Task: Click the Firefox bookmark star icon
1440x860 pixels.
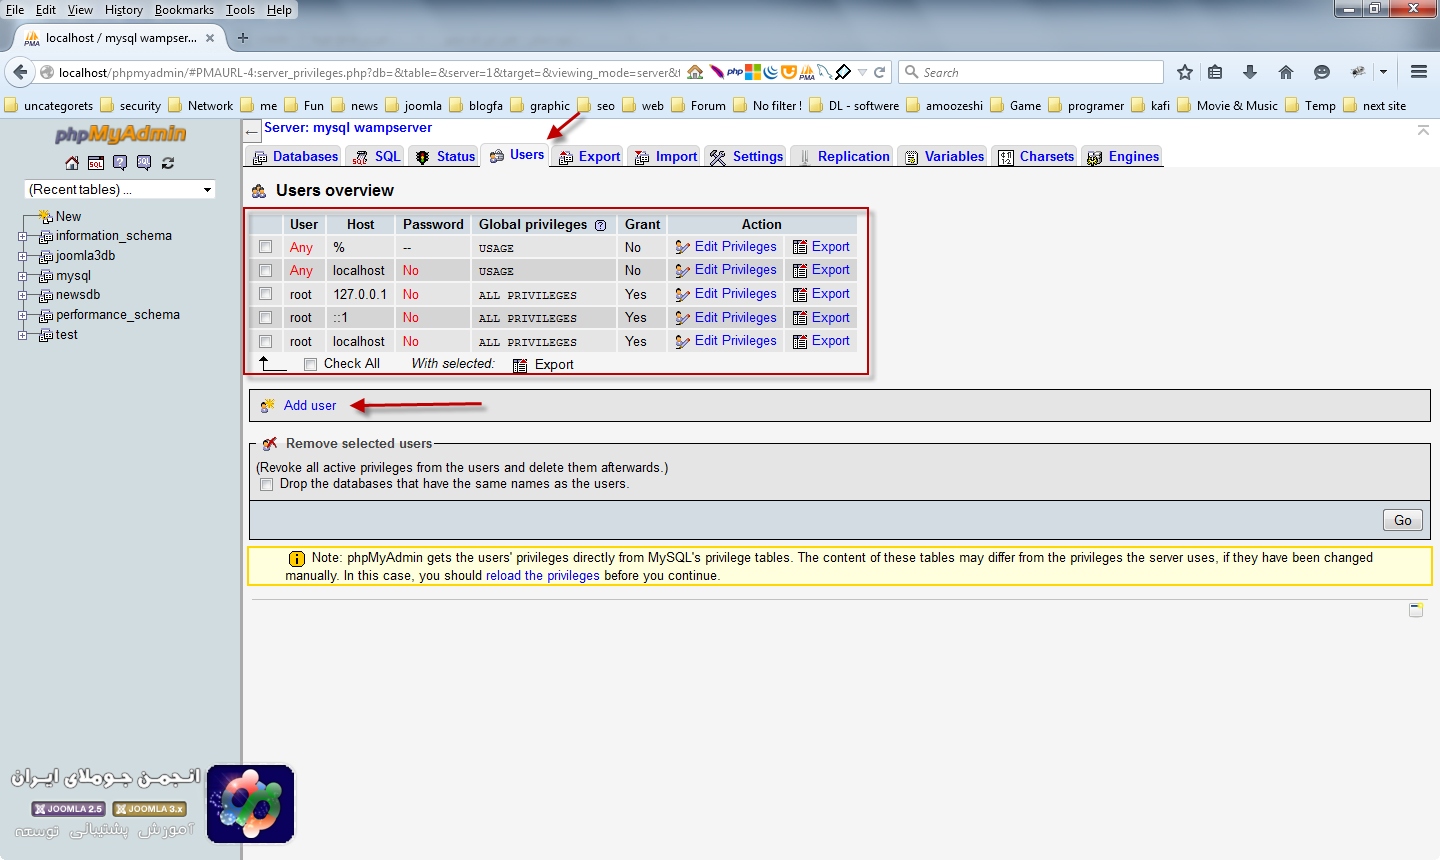Action: [1185, 72]
